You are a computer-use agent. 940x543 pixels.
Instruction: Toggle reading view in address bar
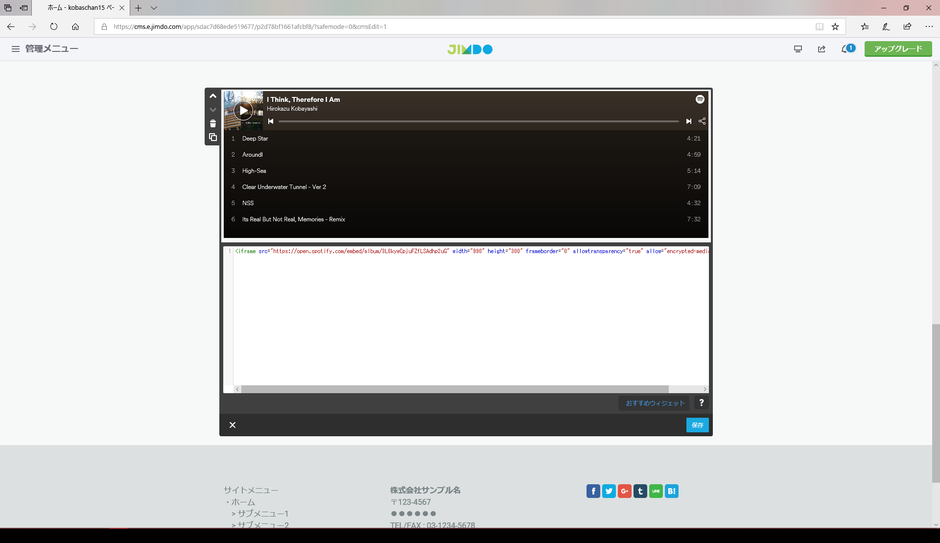[819, 26]
